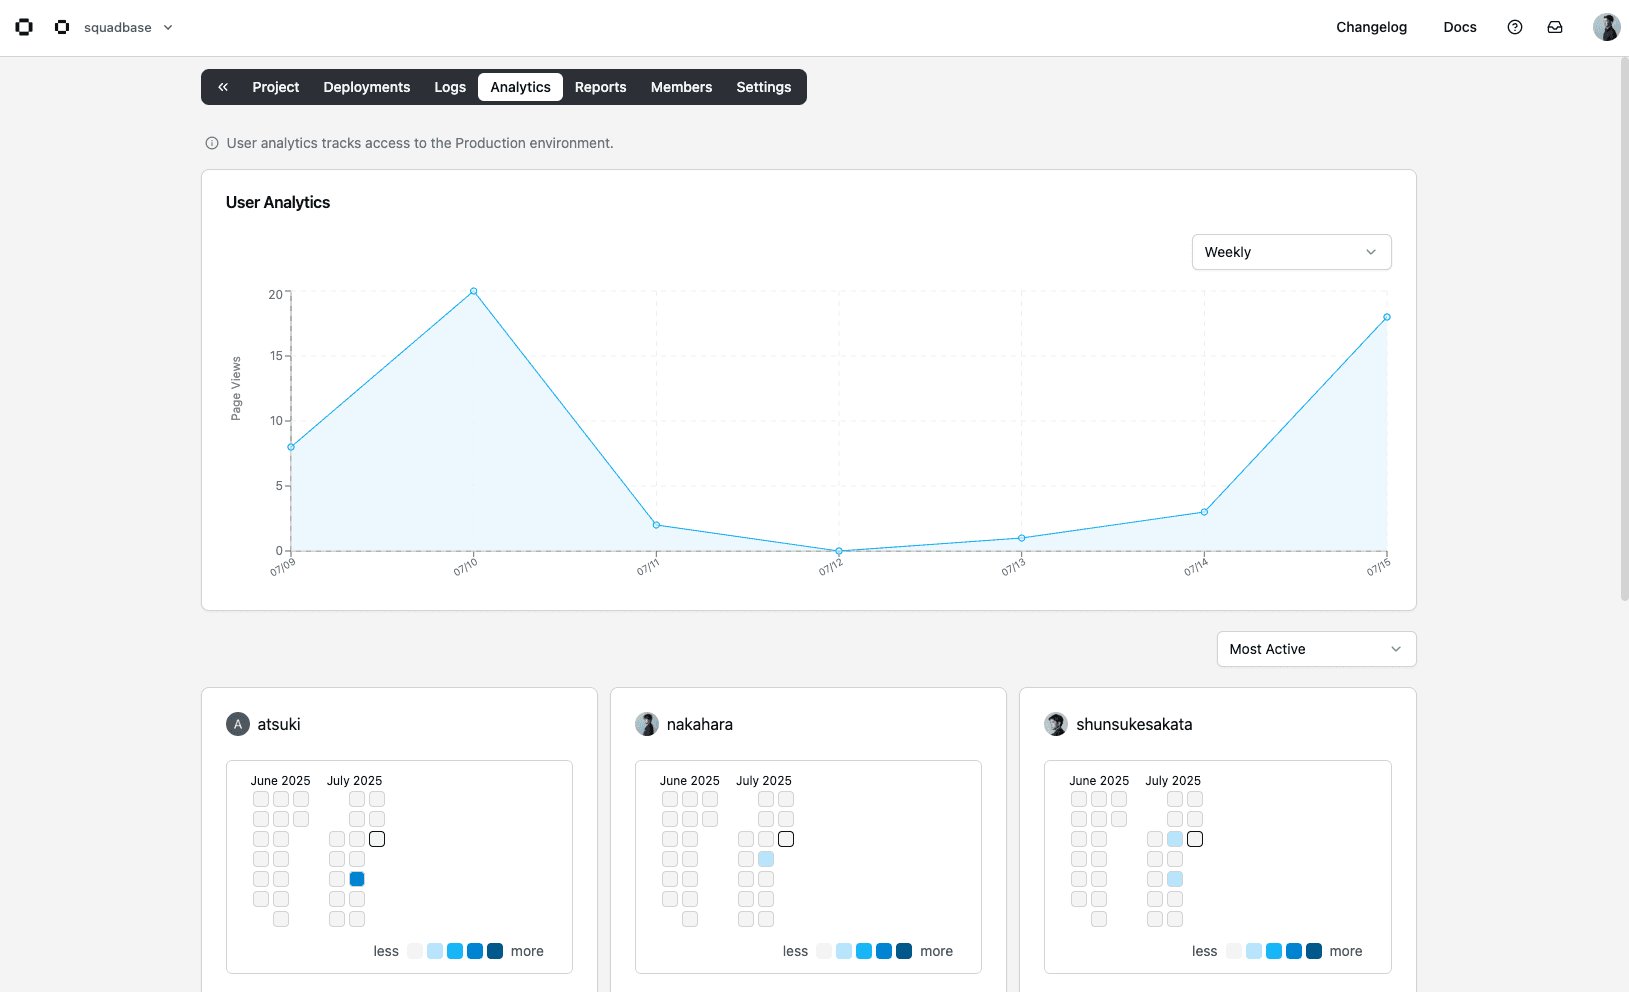The height and width of the screenshot is (992, 1629).
Task: Open the Changelog link
Action: click(x=1371, y=27)
